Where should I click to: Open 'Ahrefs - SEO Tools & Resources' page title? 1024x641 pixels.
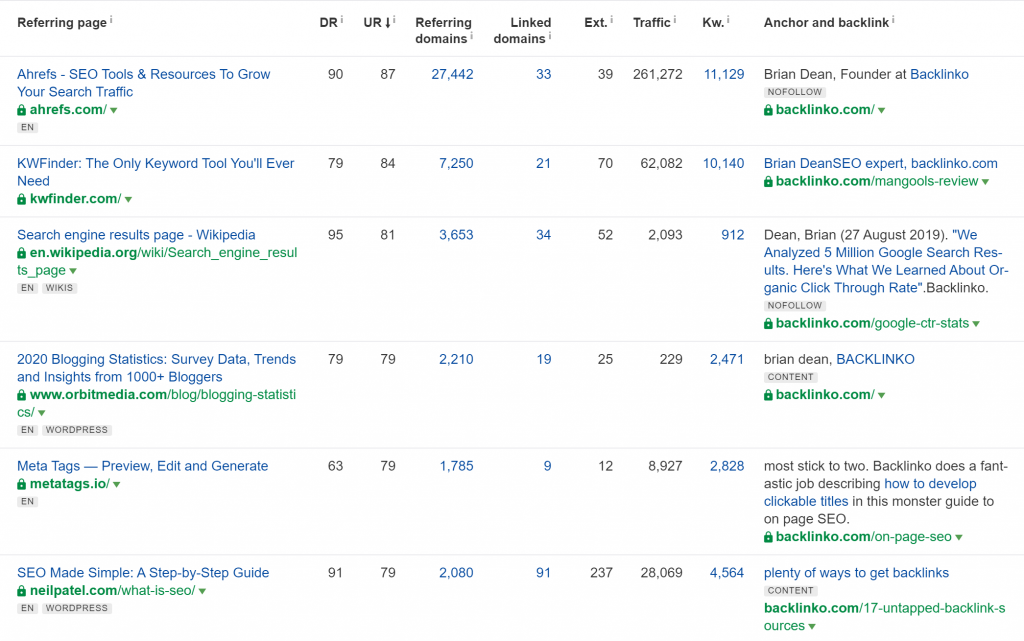pyautogui.click(x=144, y=83)
